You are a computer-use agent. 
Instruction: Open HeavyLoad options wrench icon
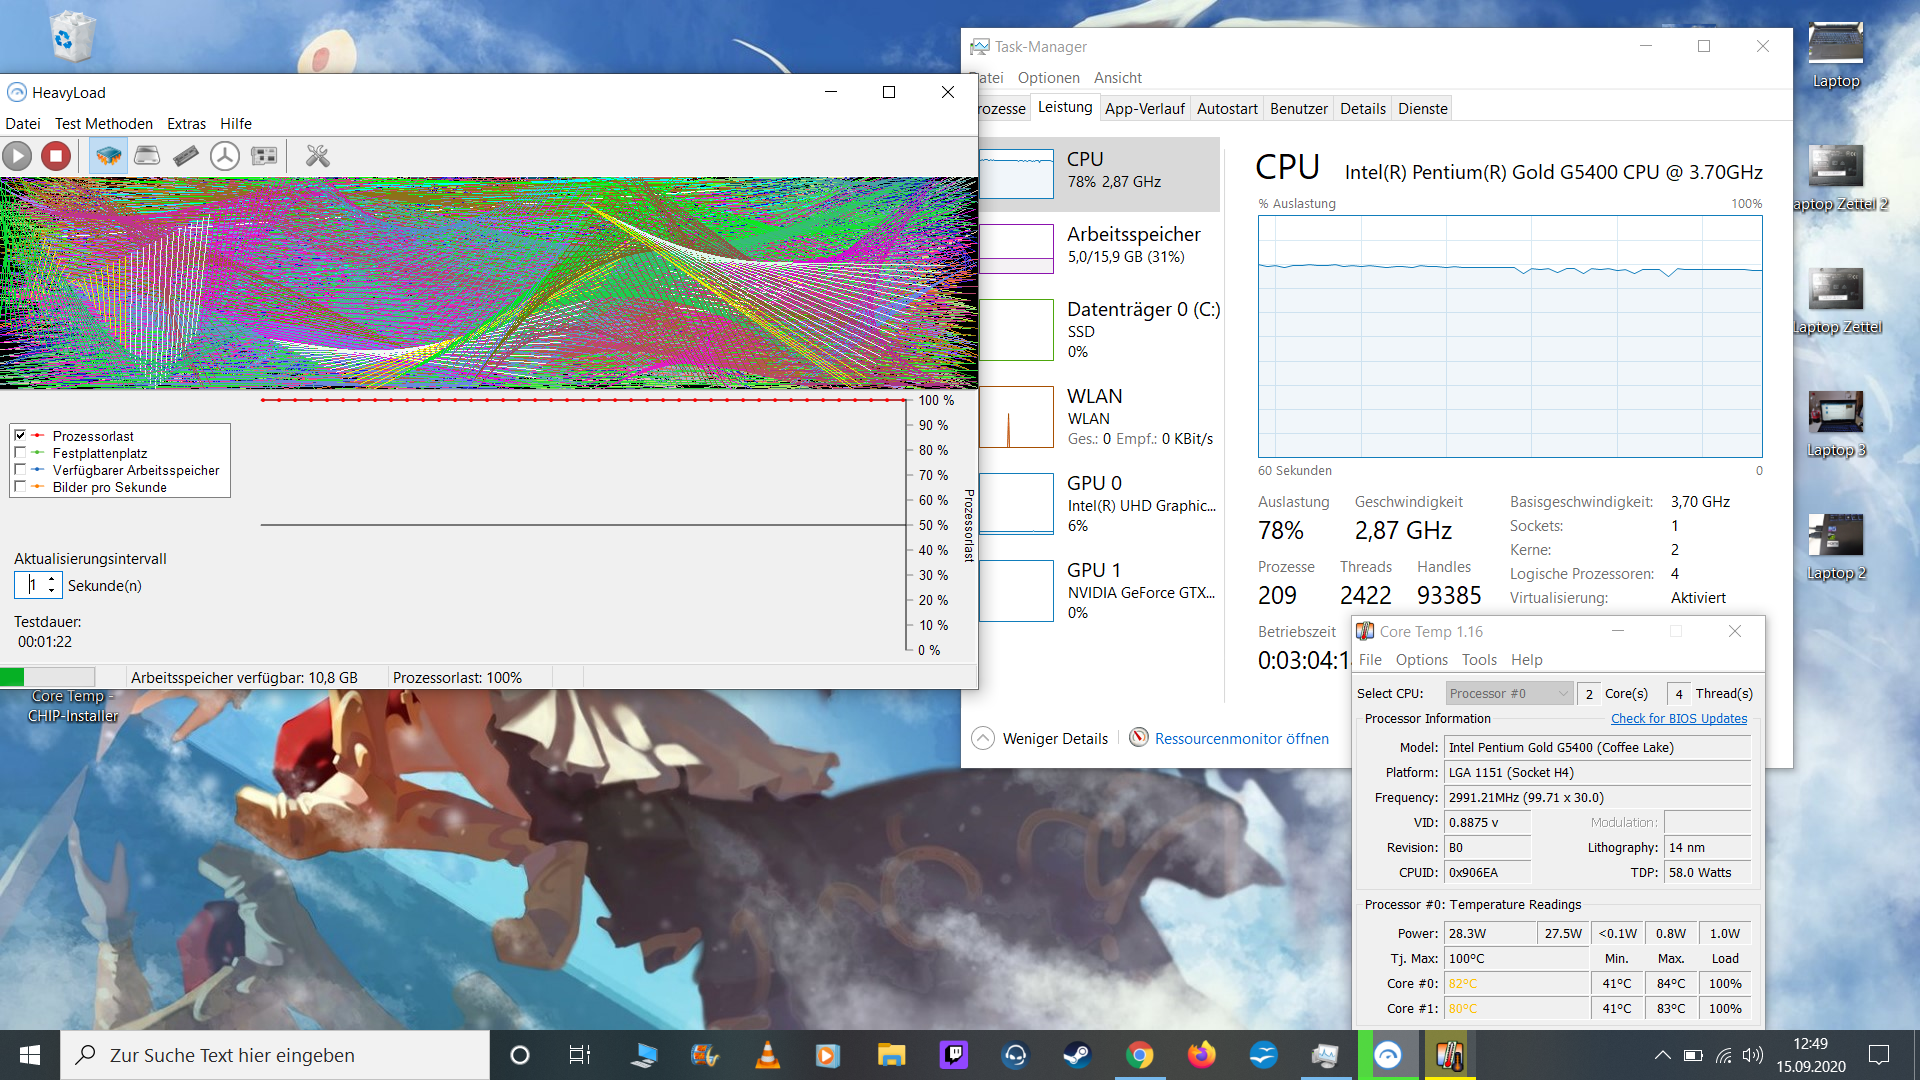(x=317, y=156)
